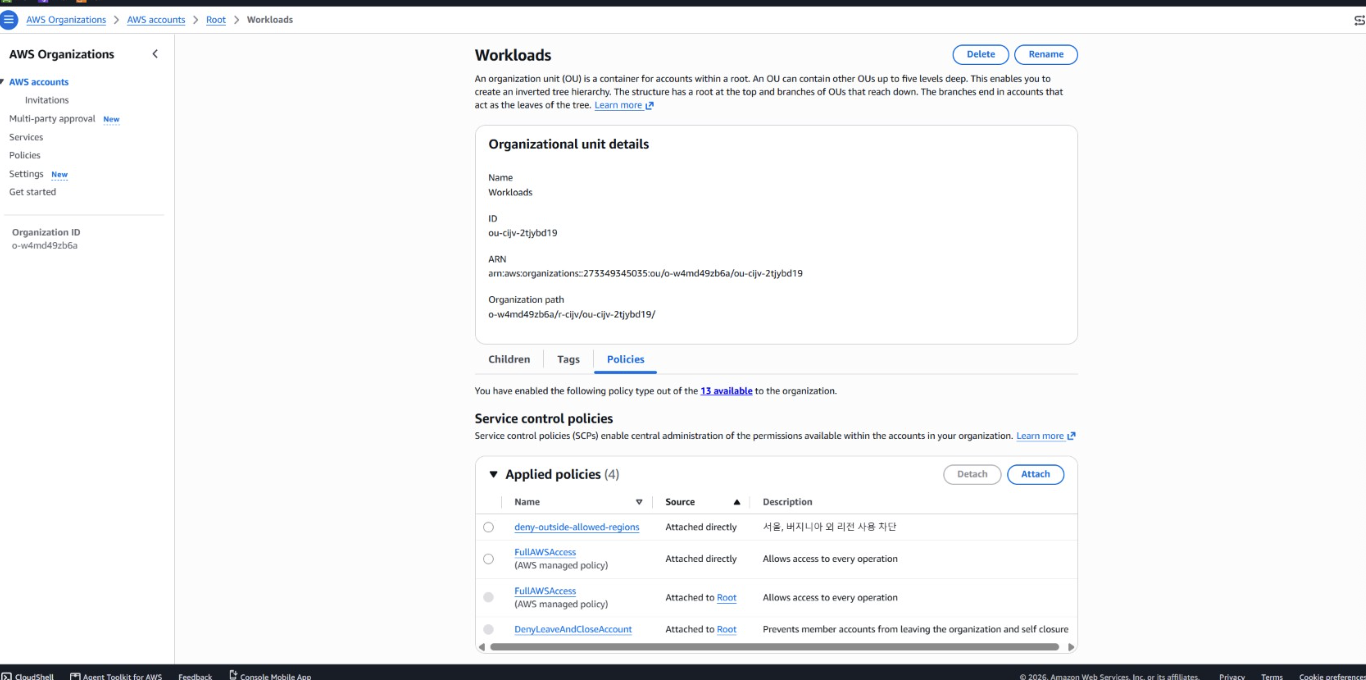Viewport: 1366px width, 680px height.
Task: Click the ARN value text
Action: [645, 273]
